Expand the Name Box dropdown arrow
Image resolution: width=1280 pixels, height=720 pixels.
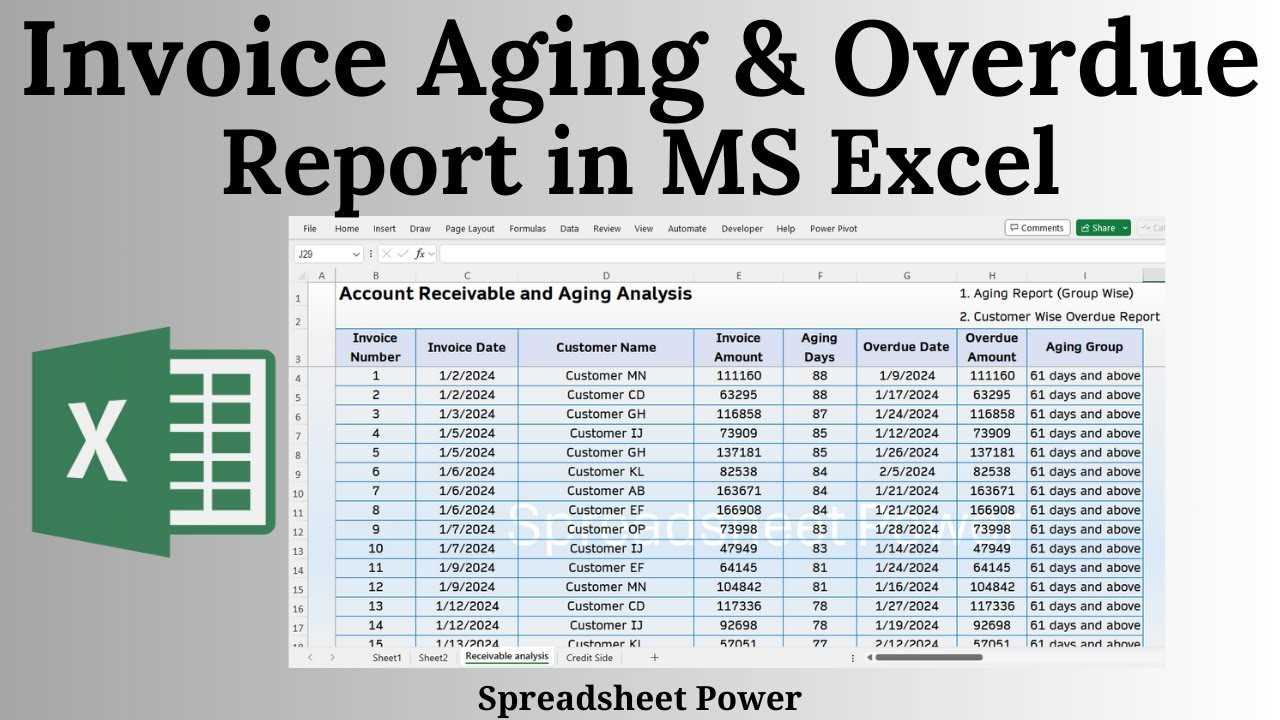pyautogui.click(x=356, y=254)
